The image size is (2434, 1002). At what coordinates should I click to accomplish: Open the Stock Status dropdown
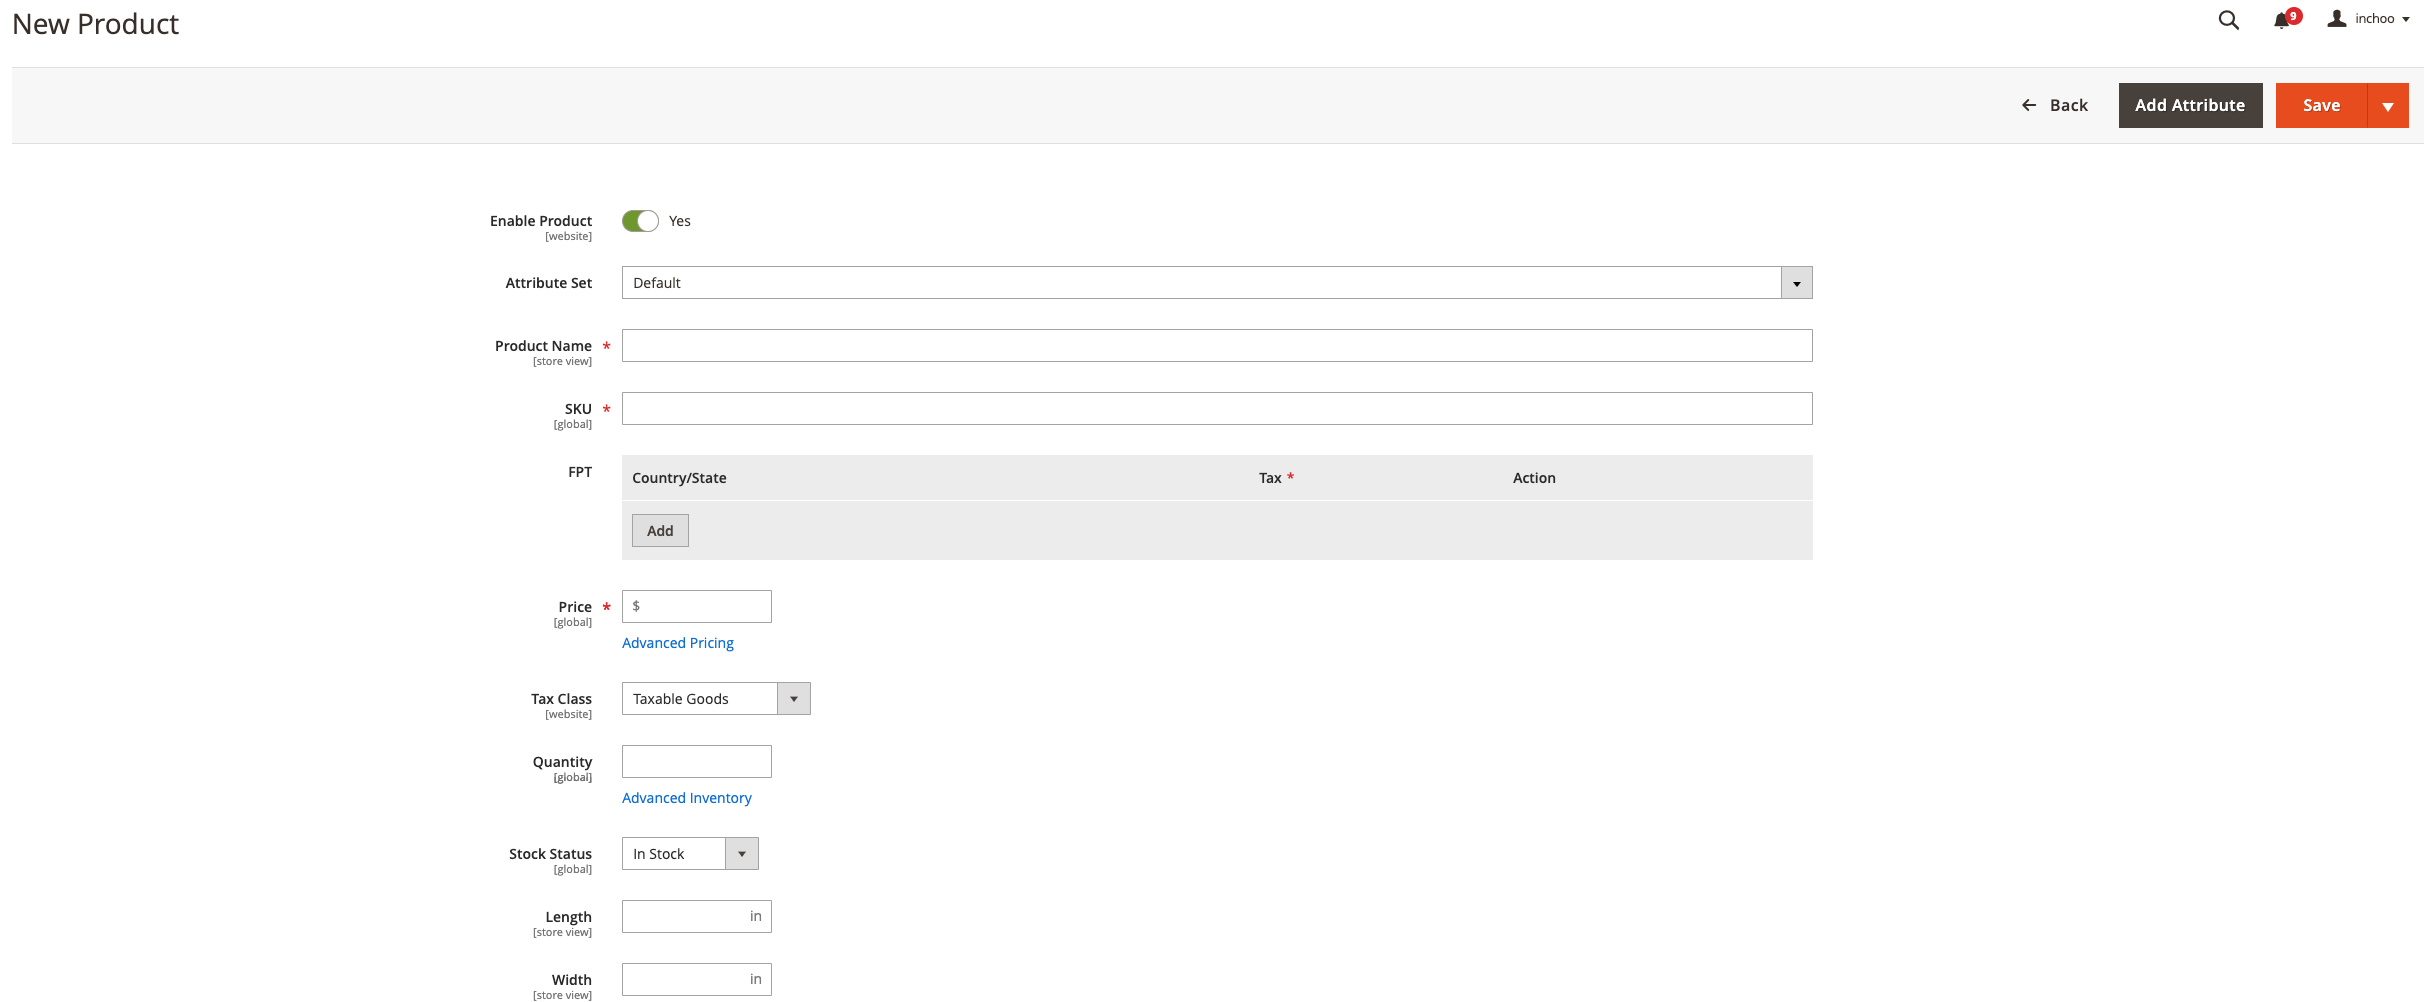690,854
